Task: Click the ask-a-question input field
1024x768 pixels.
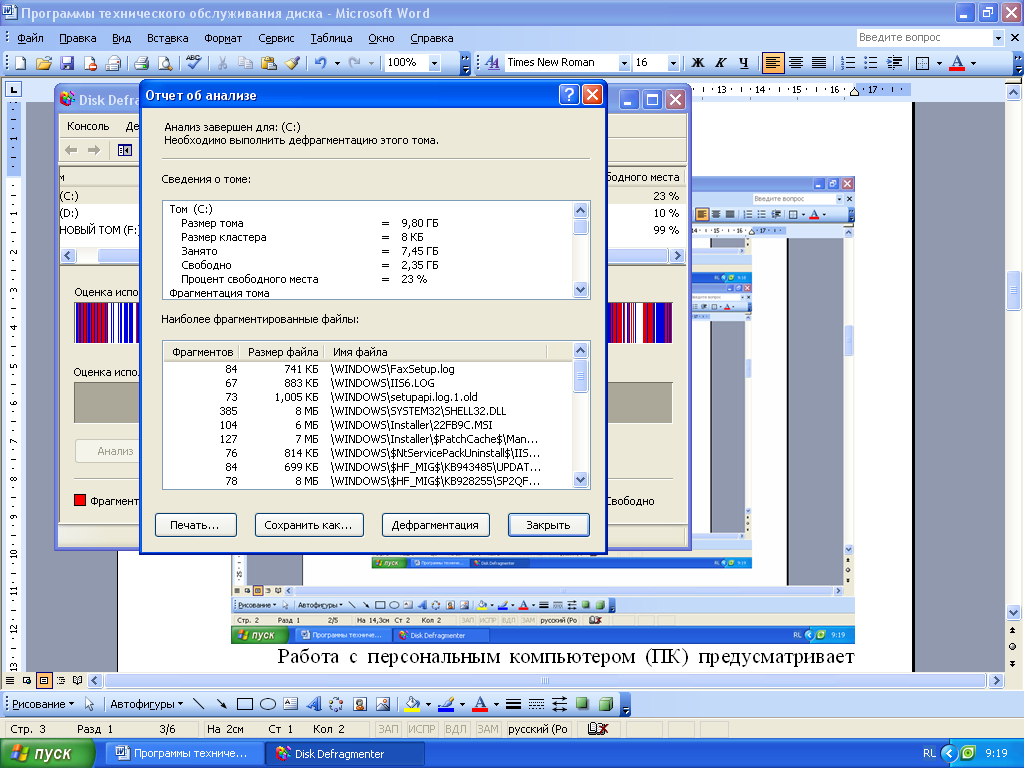Action: pyautogui.click(x=923, y=38)
